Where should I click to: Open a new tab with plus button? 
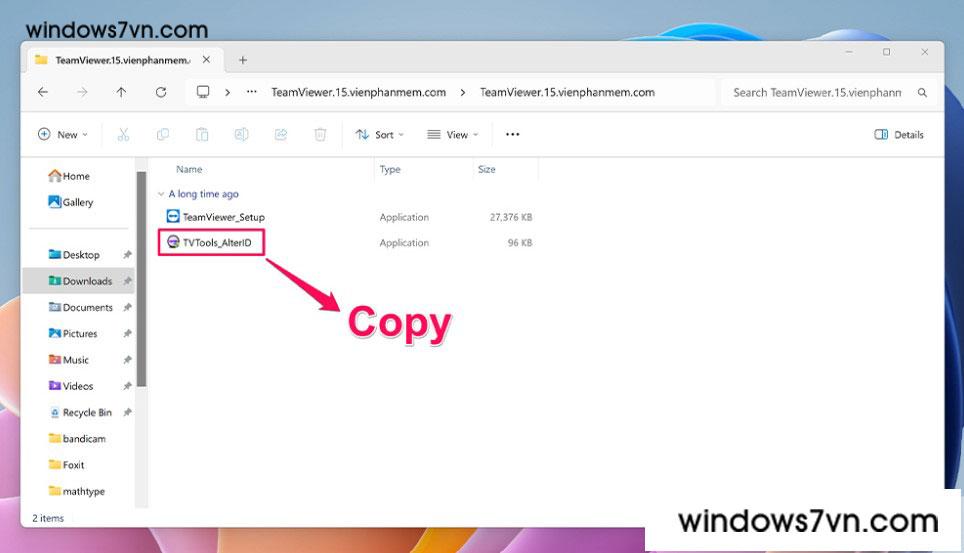click(x=243, y=60)
